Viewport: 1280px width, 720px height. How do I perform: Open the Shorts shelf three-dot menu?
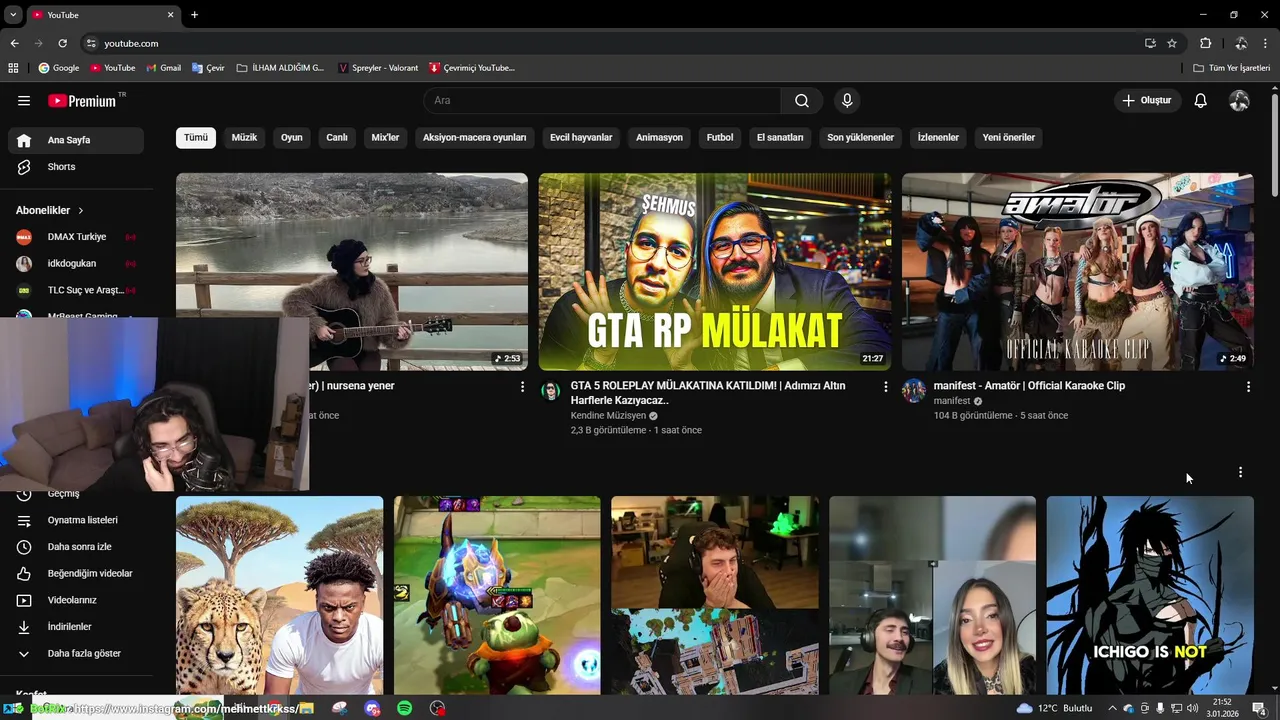point(1240,472)
